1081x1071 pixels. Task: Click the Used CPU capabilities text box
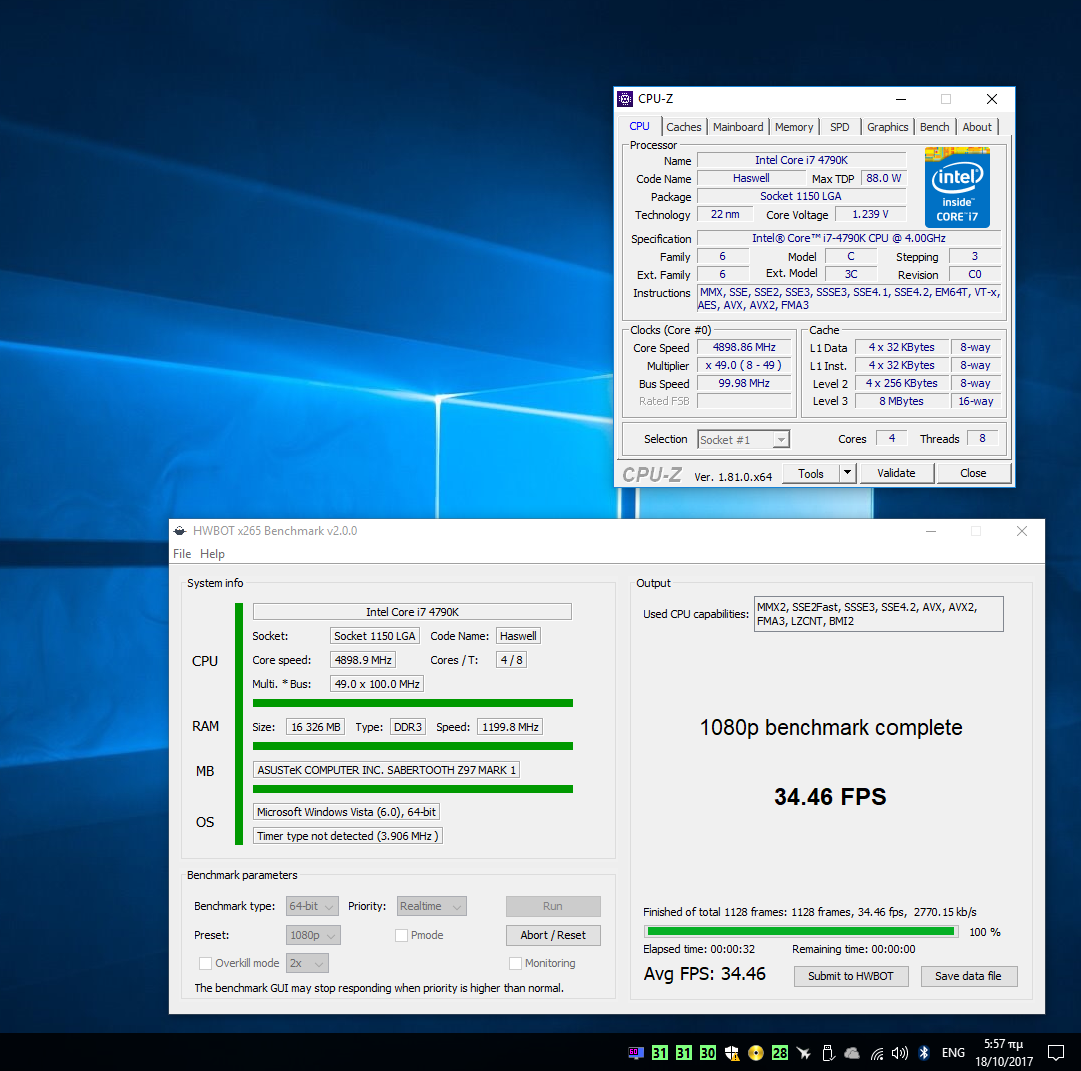878,614
